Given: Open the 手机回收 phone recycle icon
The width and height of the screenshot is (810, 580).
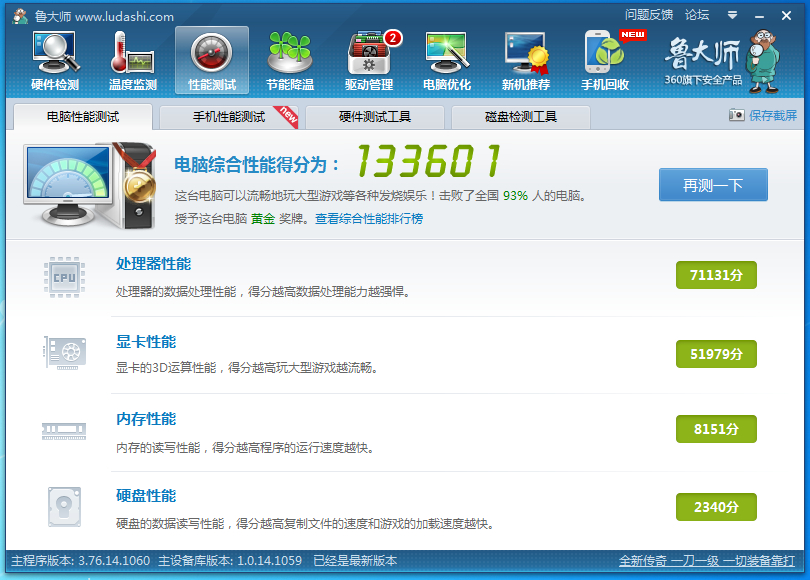Looking at the screenshot, I should tap(605, 52).
